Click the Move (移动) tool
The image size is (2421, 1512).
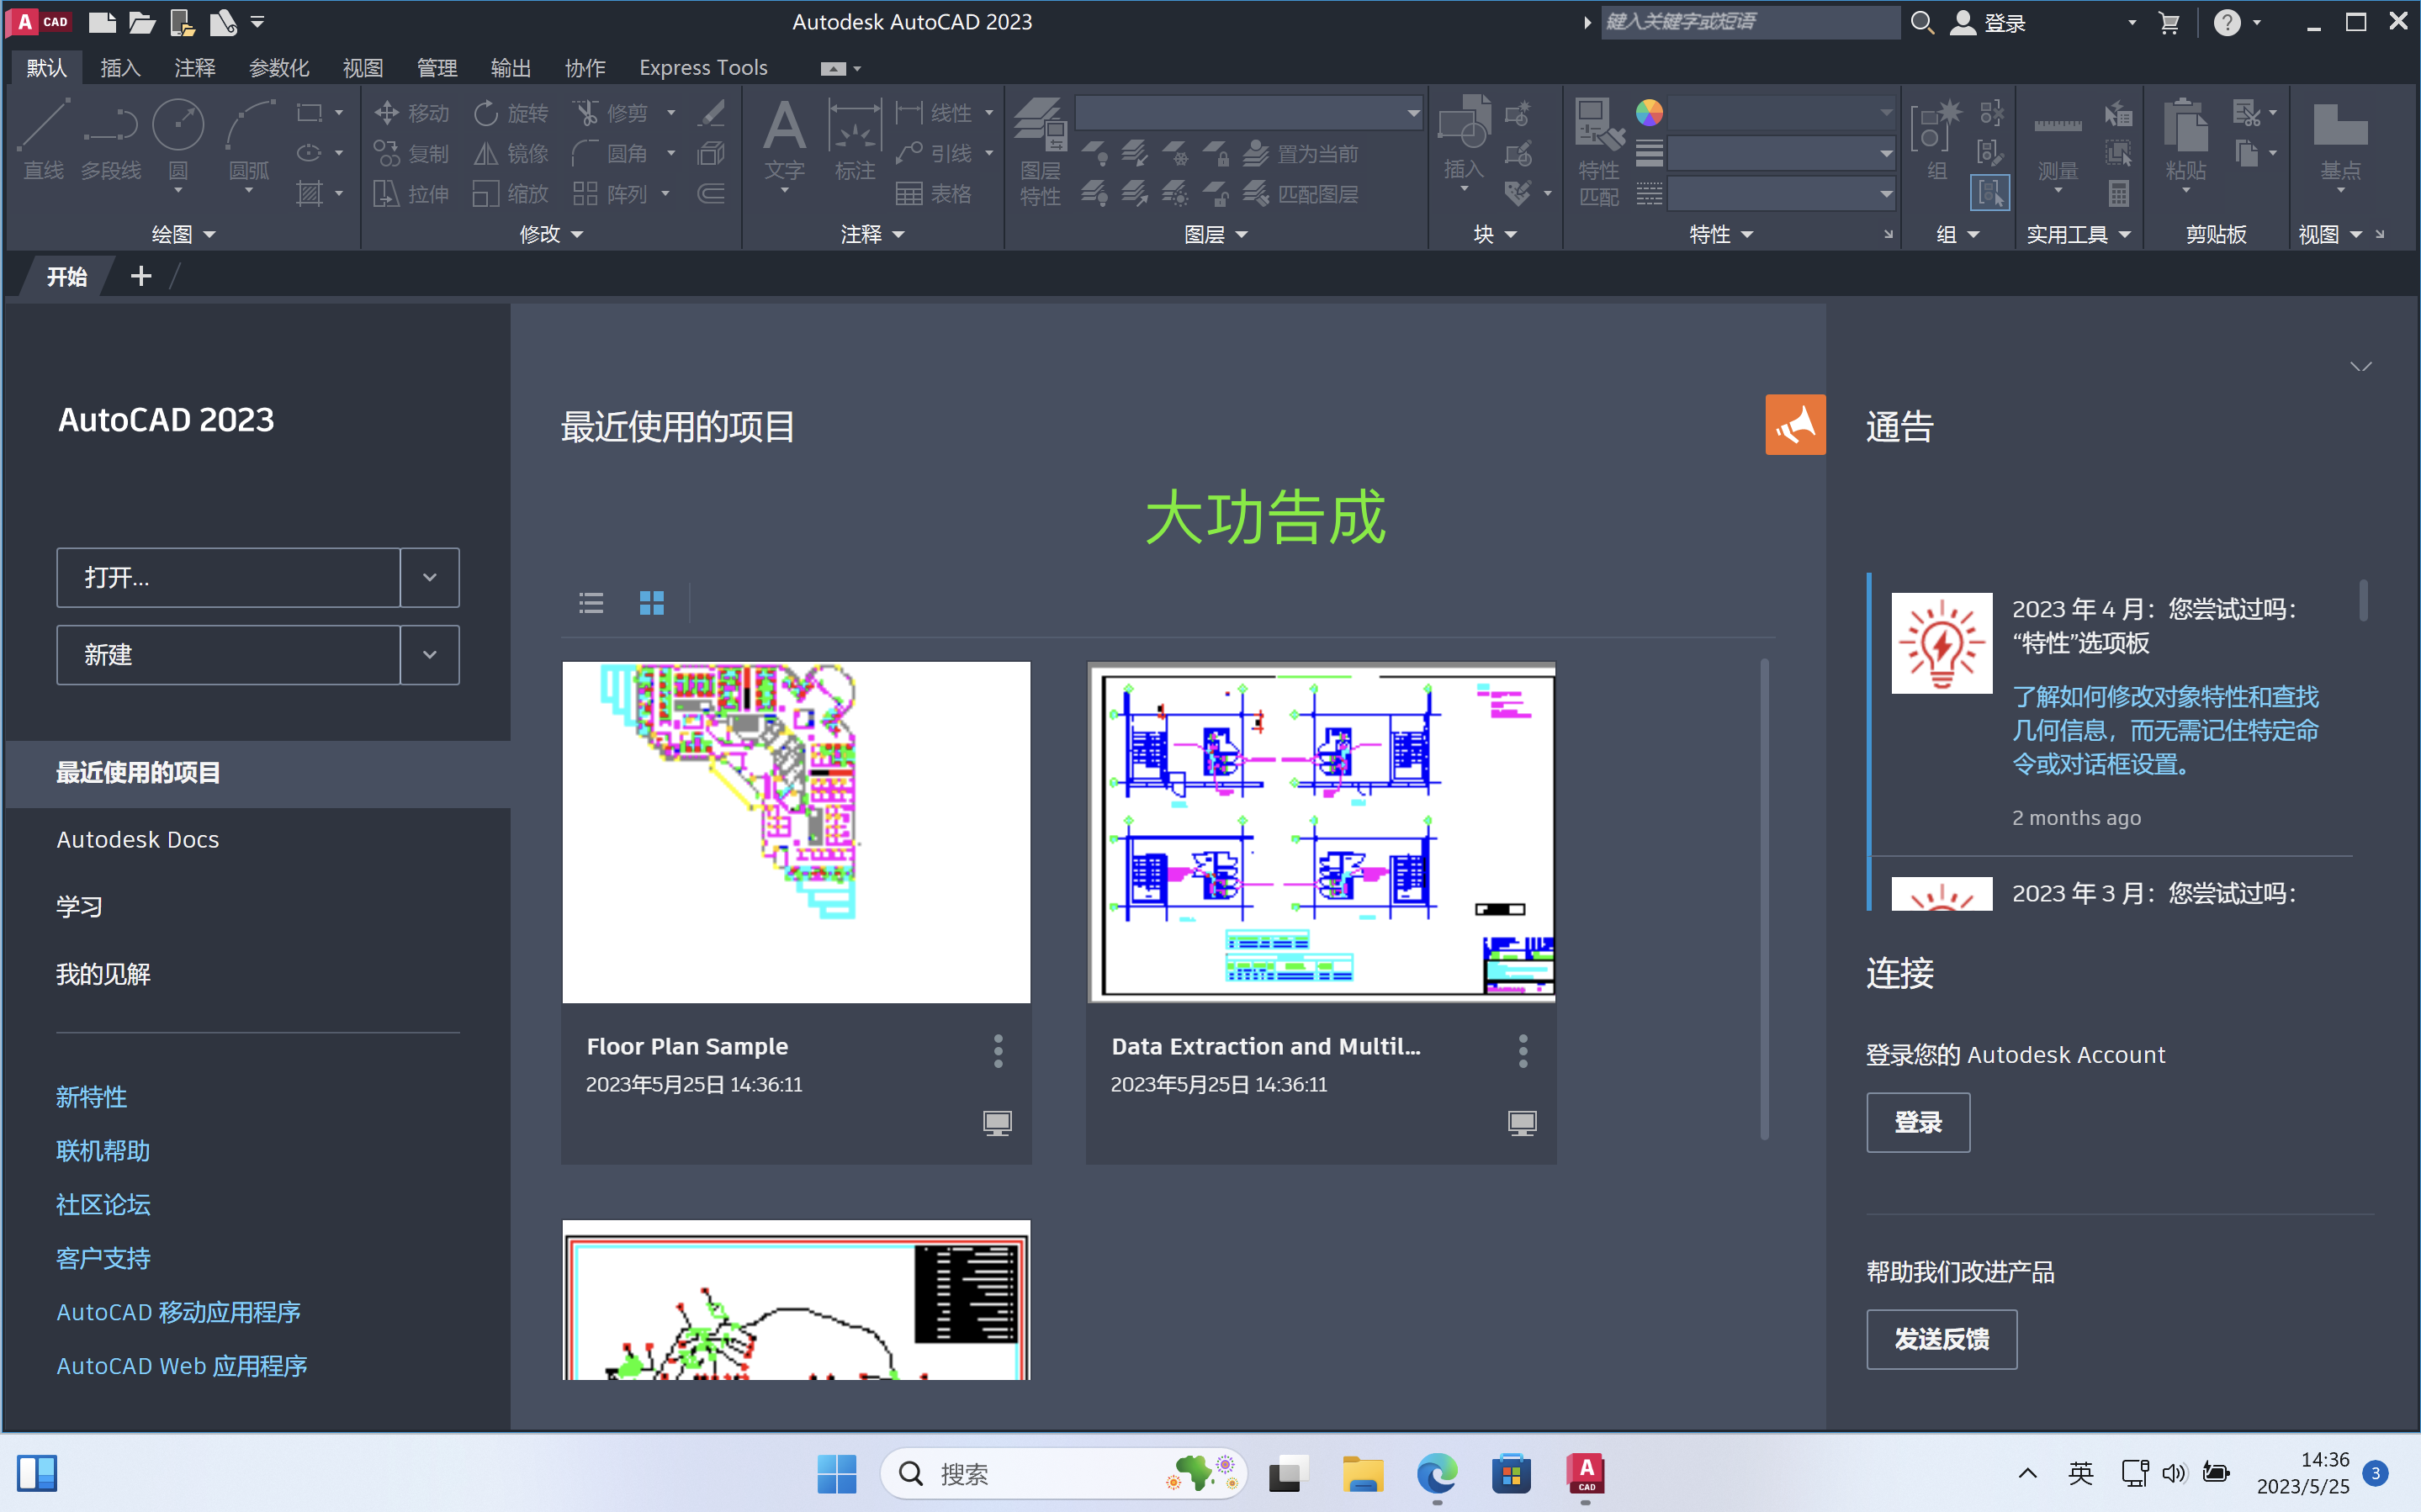tap(411, 113)
